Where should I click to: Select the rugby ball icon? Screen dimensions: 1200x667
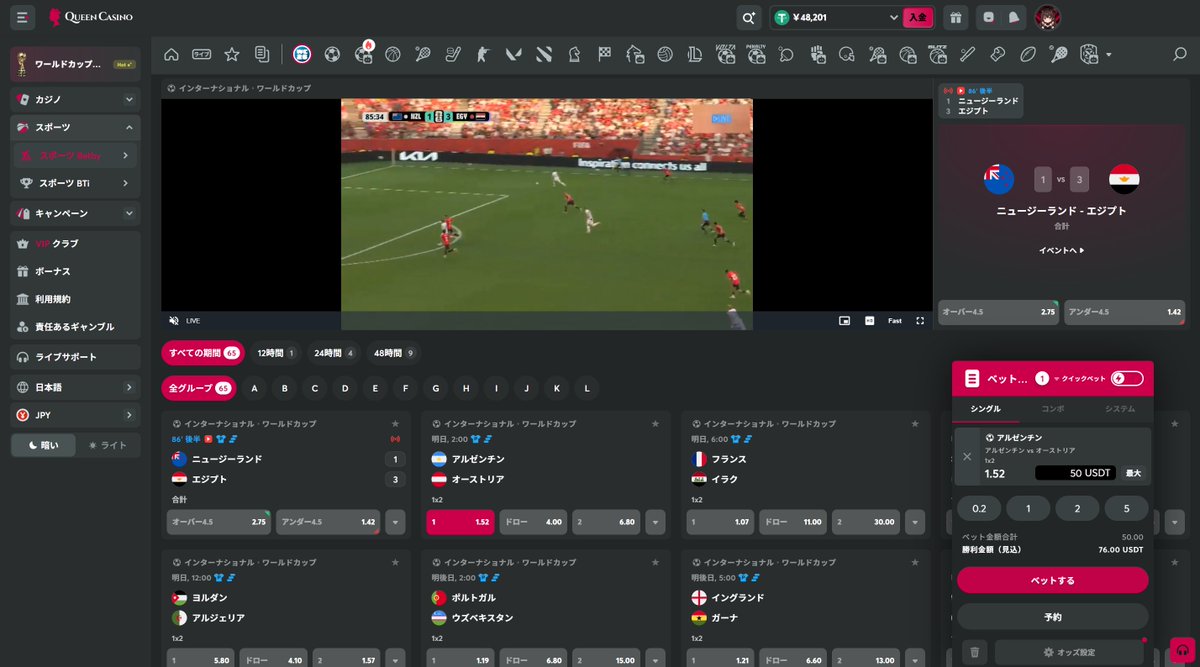click(x=1028, y=54)
